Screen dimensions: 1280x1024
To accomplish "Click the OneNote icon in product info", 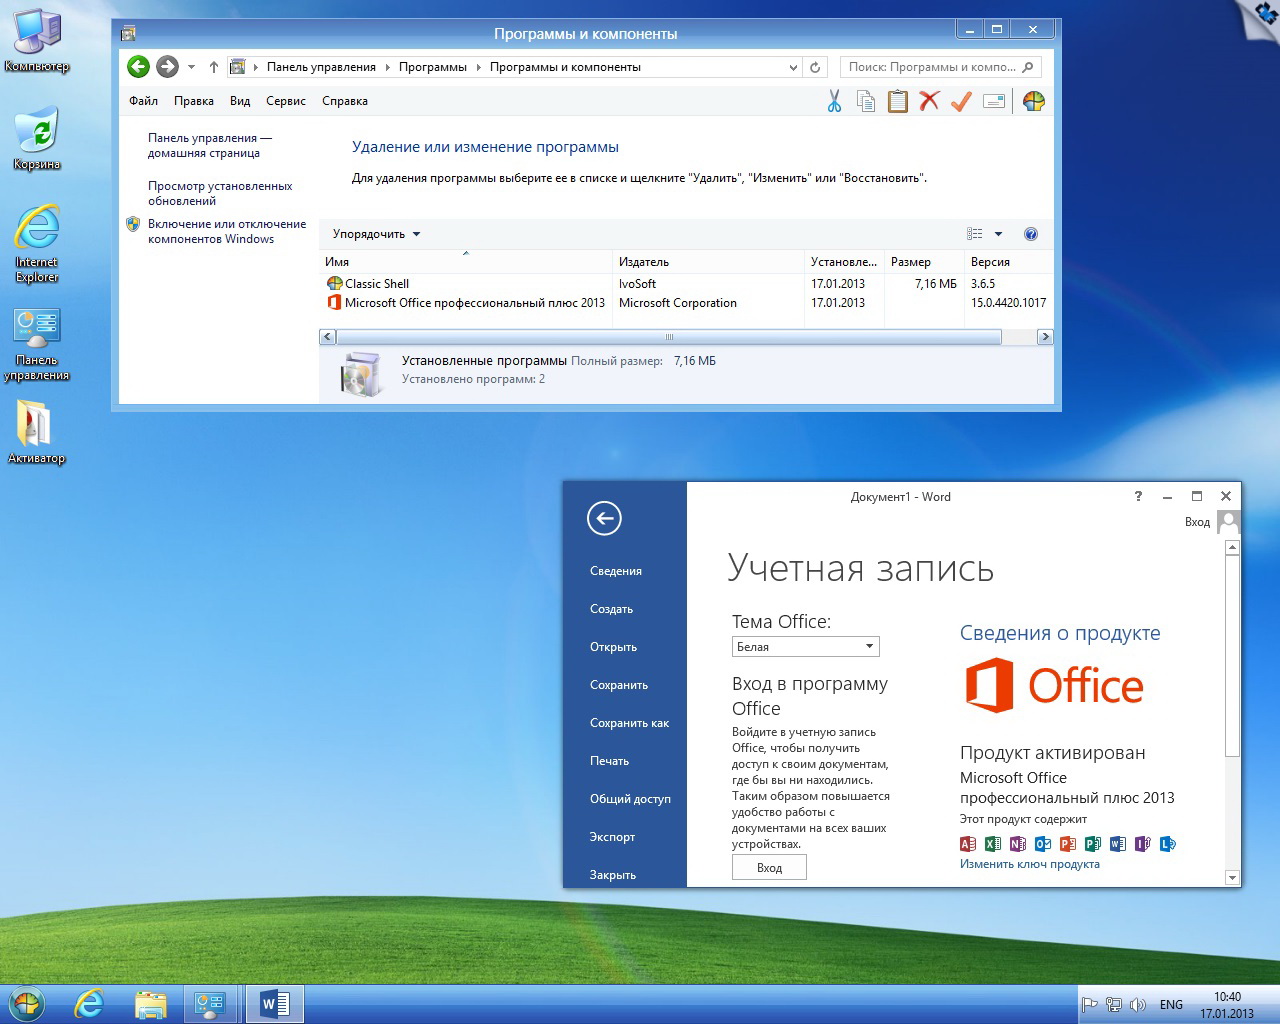I will point(1018,844).
